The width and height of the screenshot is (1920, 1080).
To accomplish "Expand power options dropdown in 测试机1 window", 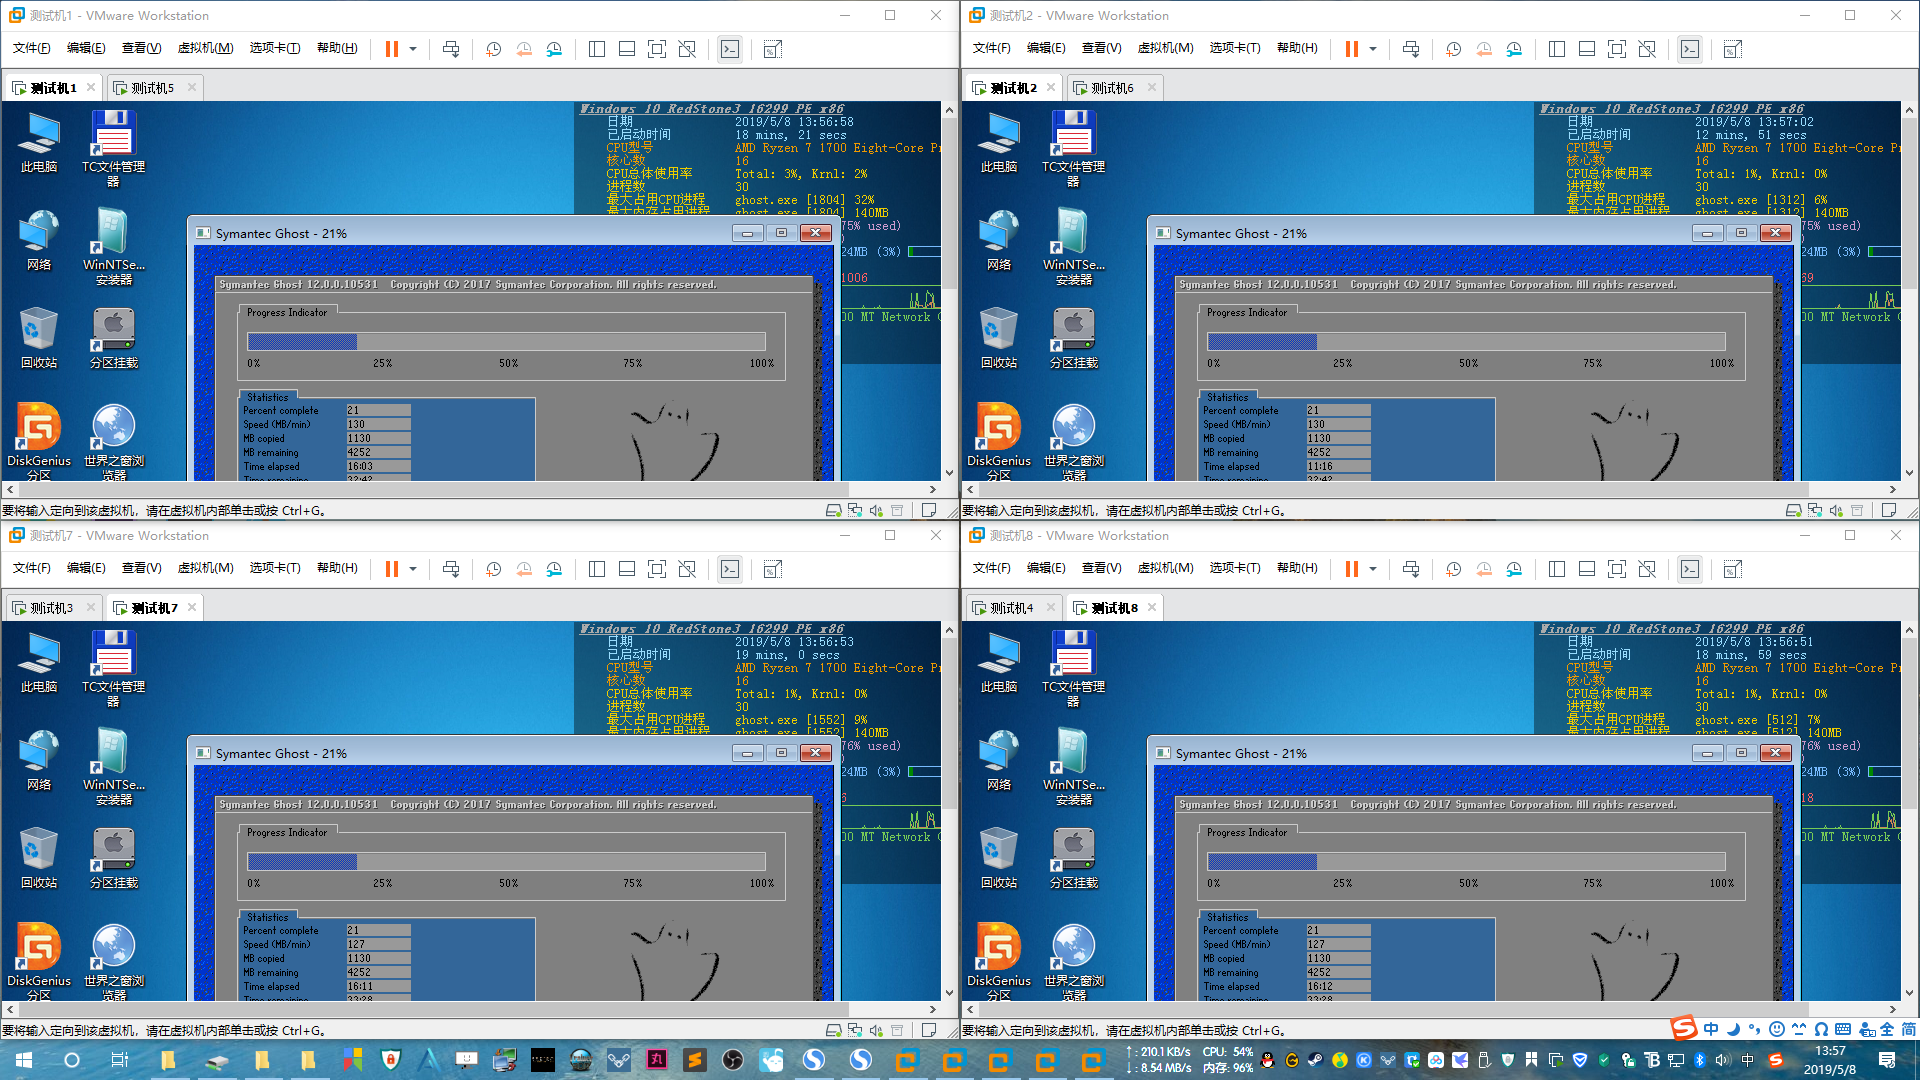I will [413, 49].
